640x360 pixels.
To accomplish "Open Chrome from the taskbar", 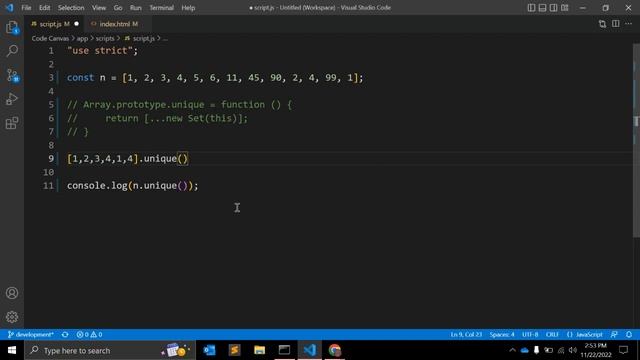I will tap(334, 350).
